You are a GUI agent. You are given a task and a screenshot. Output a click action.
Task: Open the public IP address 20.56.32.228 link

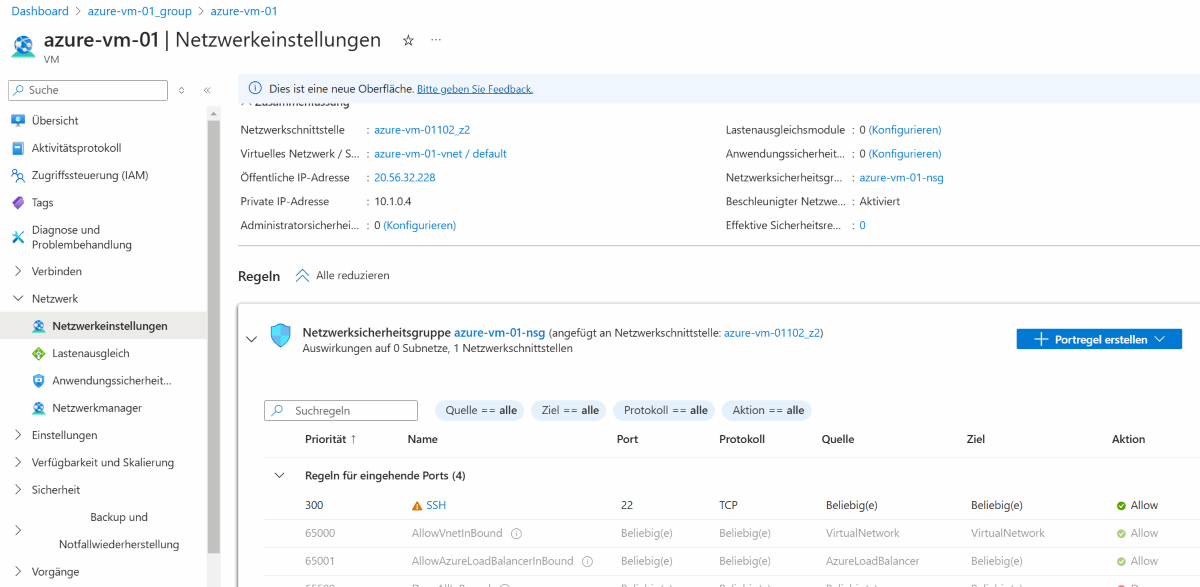tap(404, 178)
